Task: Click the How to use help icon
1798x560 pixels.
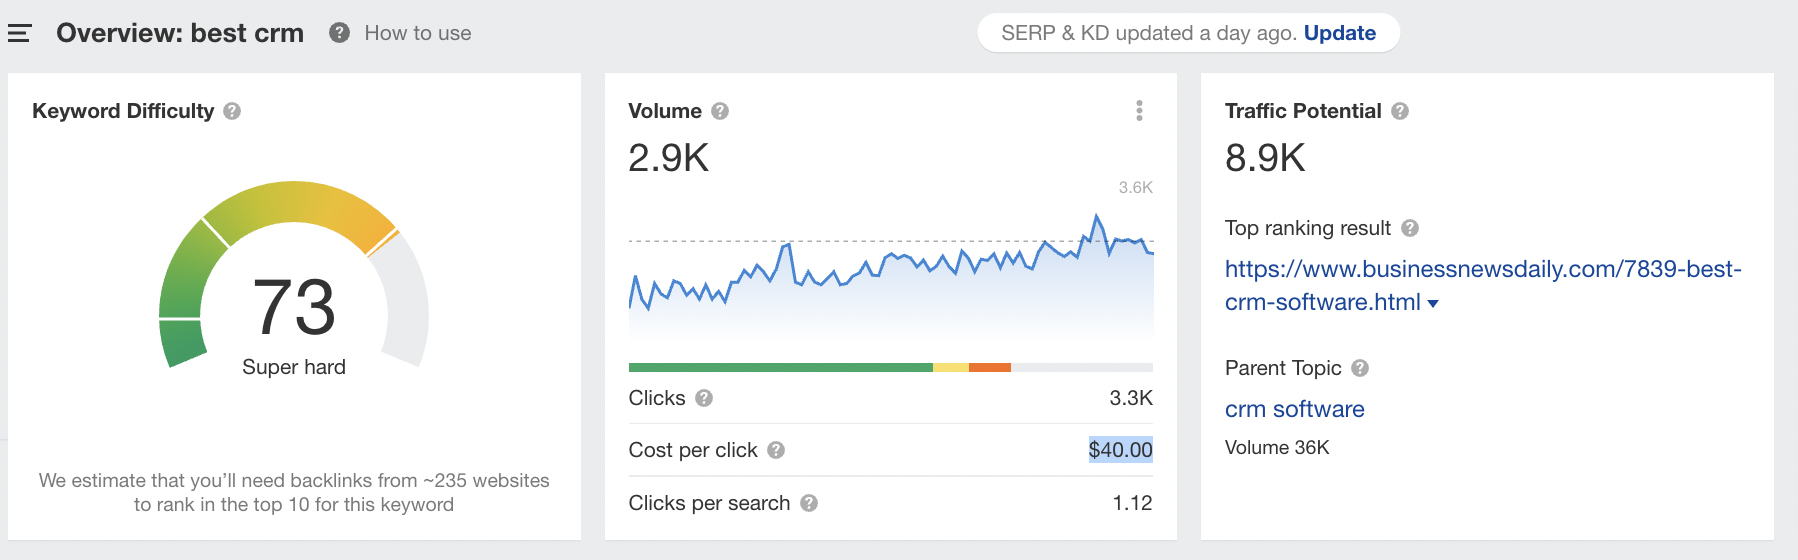Action: [x=340, y=33]
